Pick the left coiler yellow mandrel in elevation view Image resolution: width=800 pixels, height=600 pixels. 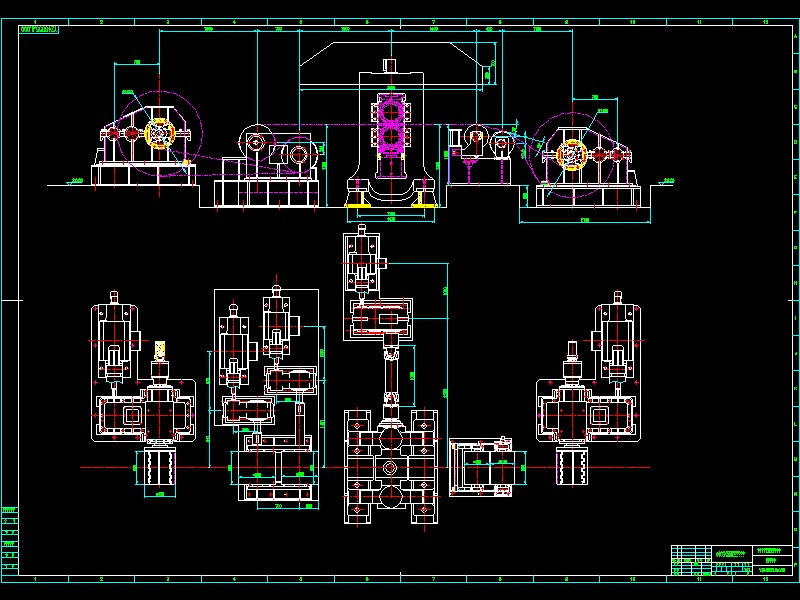click(159, 134)
